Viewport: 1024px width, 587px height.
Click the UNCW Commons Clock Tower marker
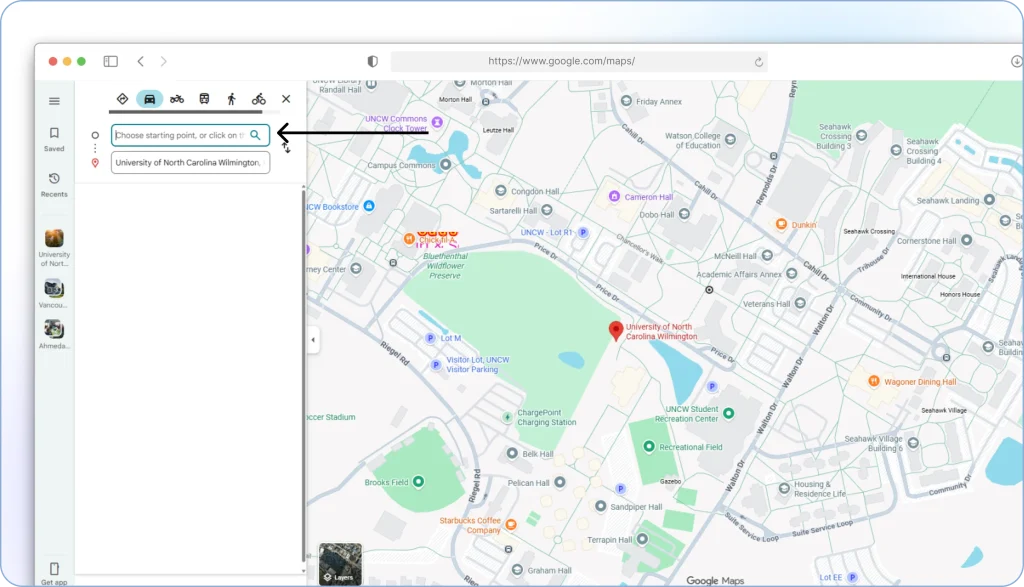click(438, 122)
